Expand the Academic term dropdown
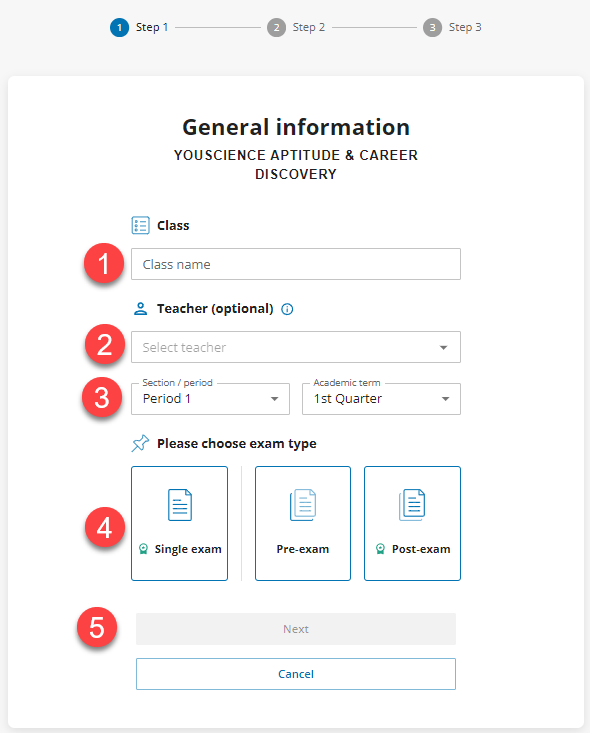This screenshot has height=733, width=590. (381, 399)
